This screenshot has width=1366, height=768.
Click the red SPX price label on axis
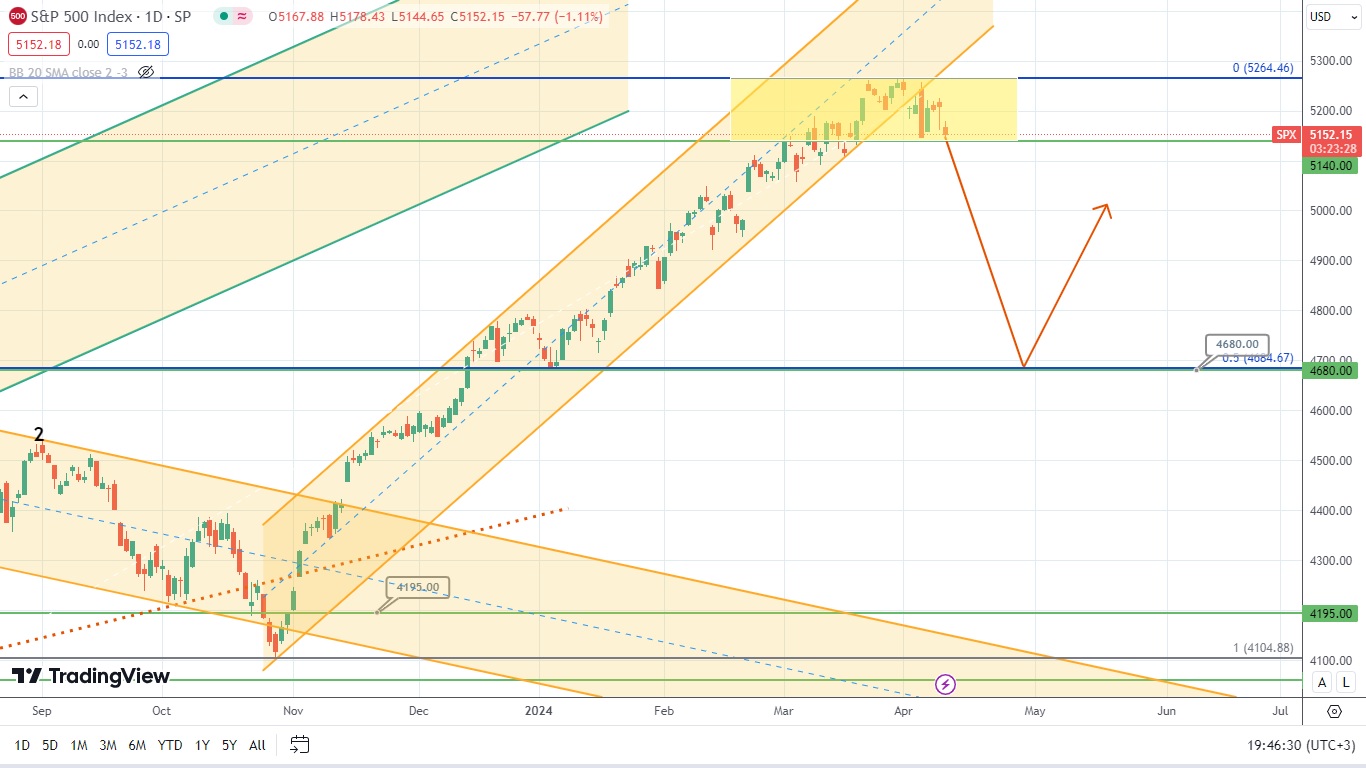(1285, 134)
